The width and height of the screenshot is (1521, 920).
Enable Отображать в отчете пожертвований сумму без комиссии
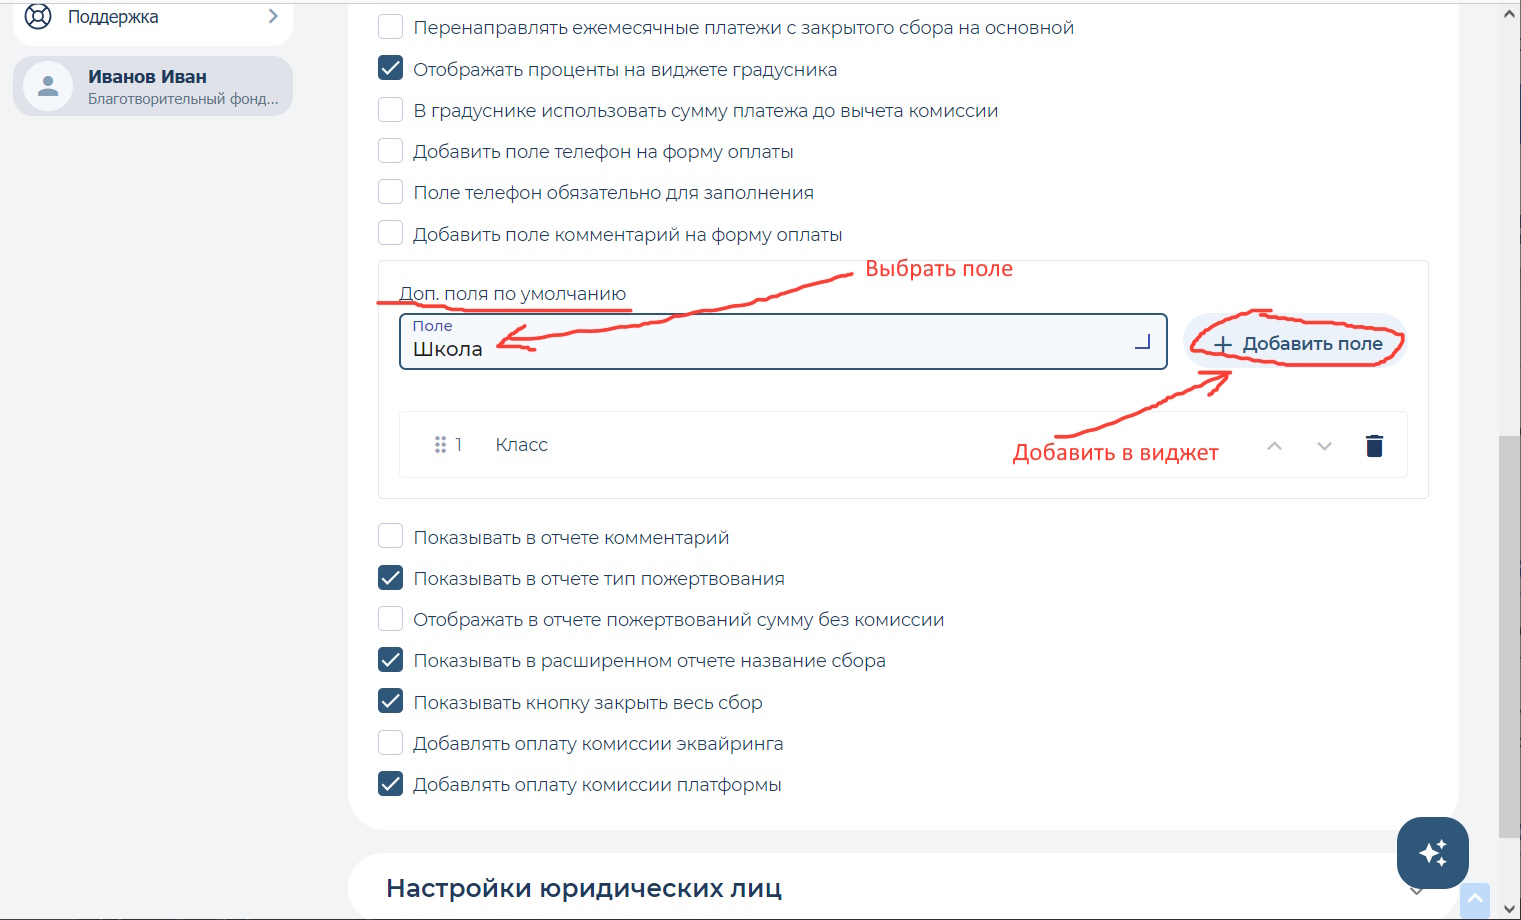click(391, 619)
